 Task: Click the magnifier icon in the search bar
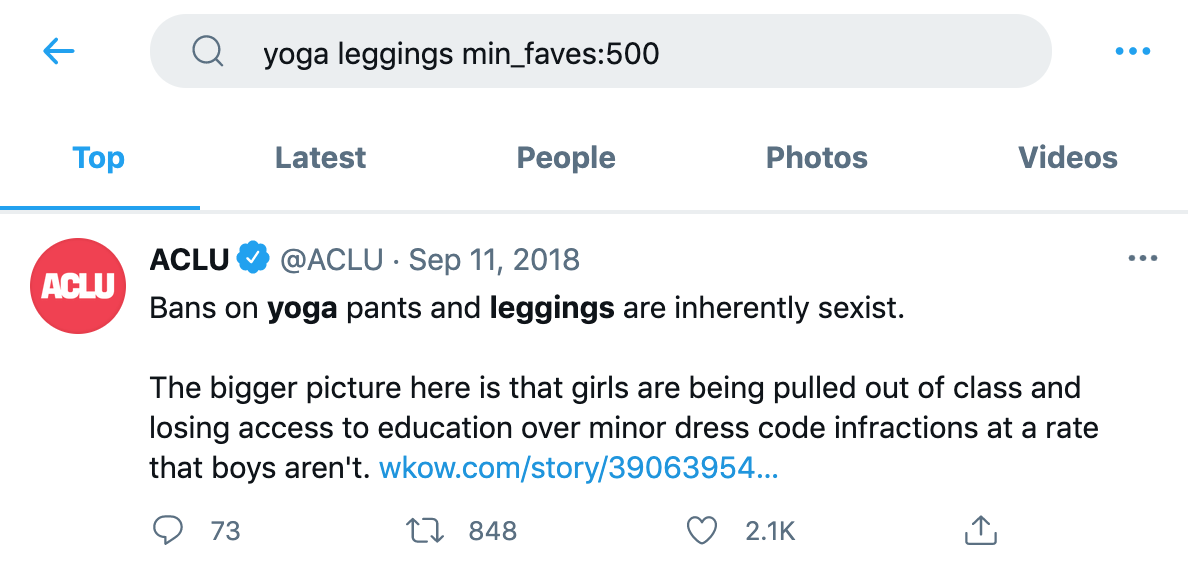click(207, 51)
